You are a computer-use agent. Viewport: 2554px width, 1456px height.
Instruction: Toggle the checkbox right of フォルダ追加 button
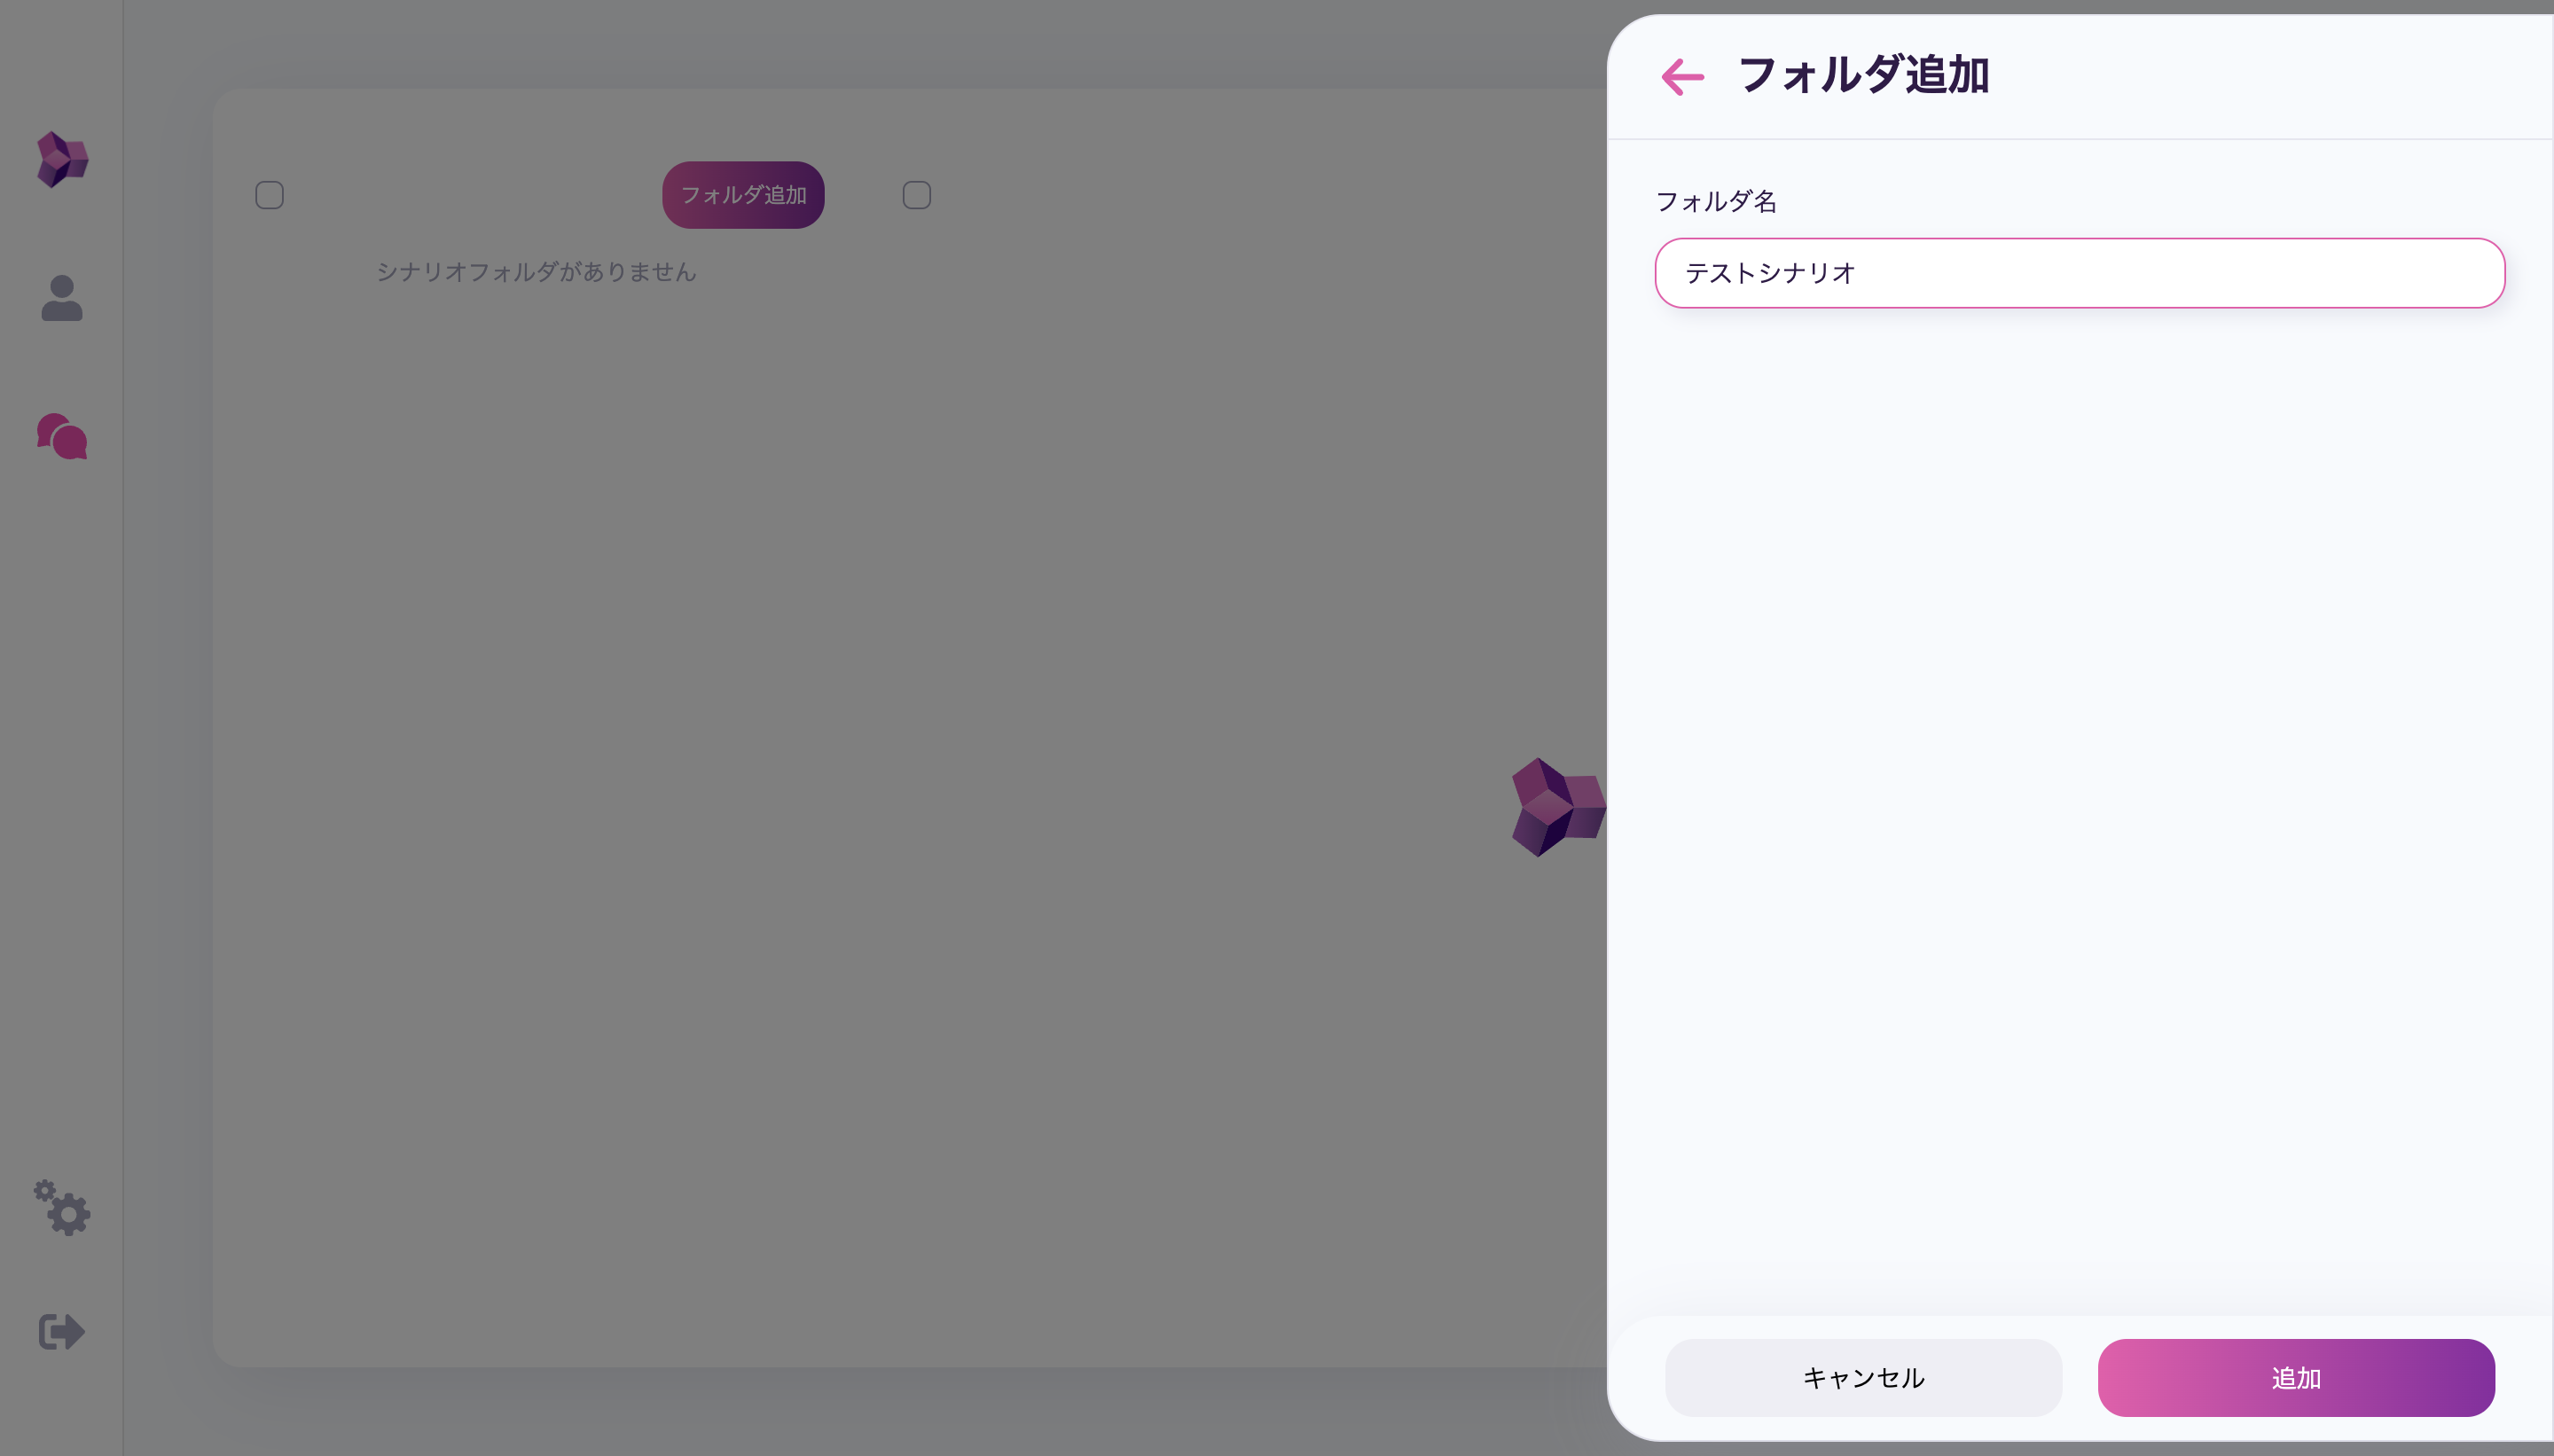coord(917,195)
